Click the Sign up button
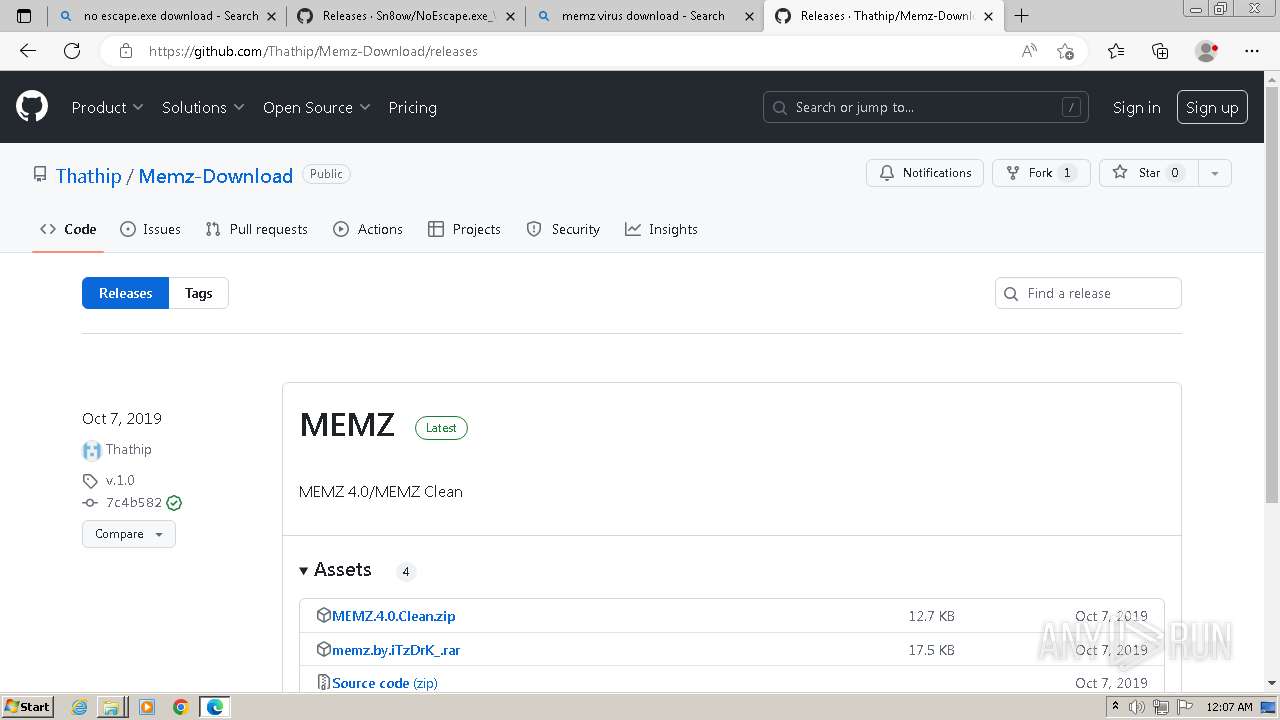Viewport: 1280px width, 720px height. click(1212, 107)
